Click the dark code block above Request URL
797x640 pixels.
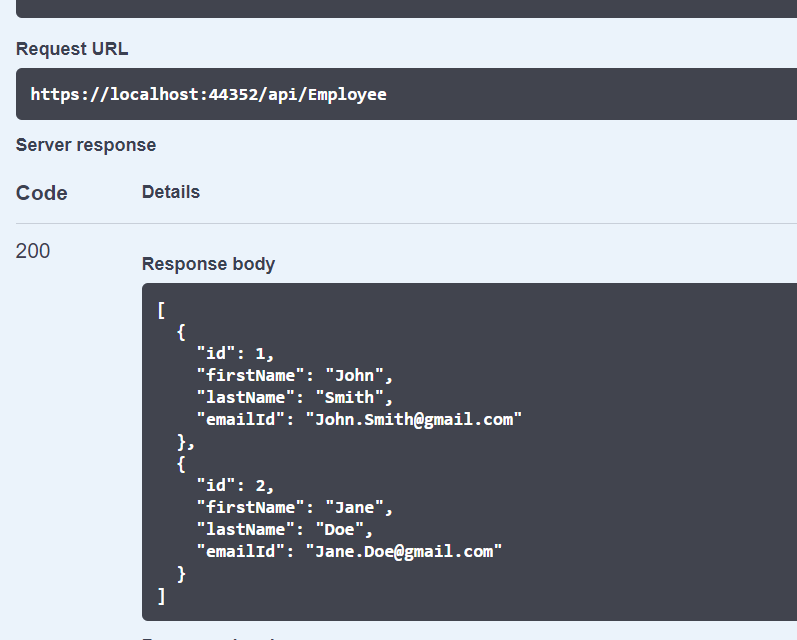400,8
